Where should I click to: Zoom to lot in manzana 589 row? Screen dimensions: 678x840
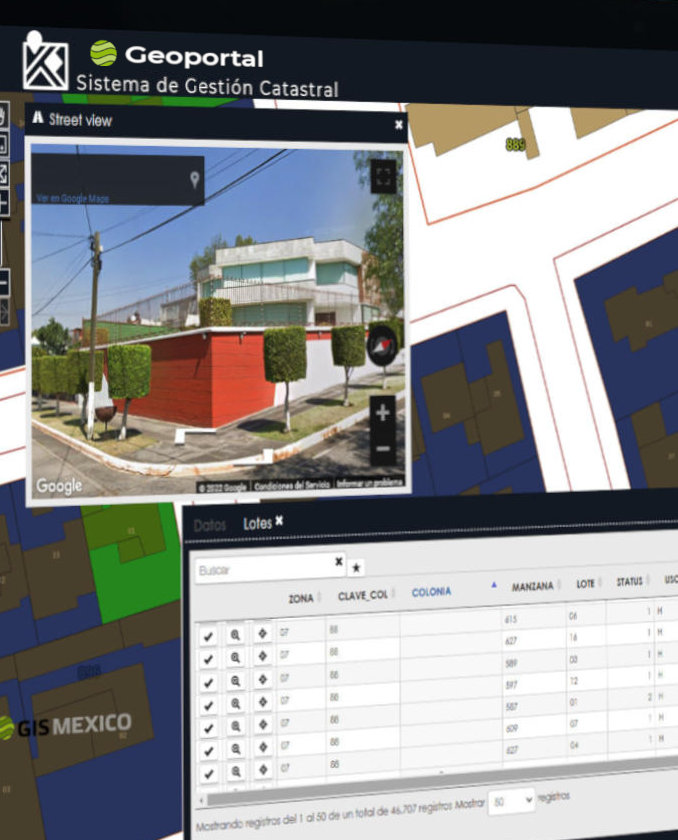235,681
